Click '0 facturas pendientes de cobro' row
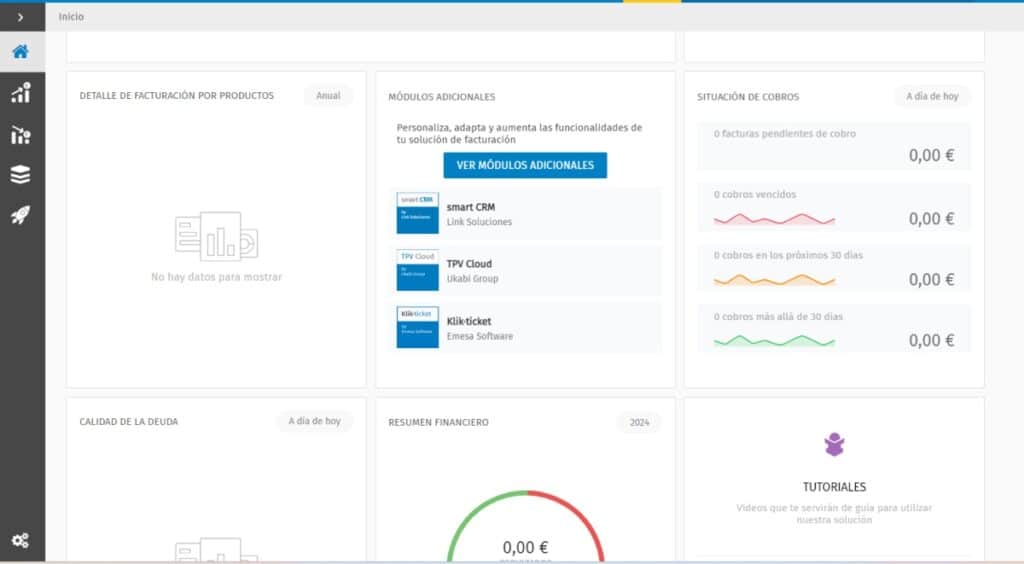Viewport: 1024px width, 564px height. click(834, 146)
